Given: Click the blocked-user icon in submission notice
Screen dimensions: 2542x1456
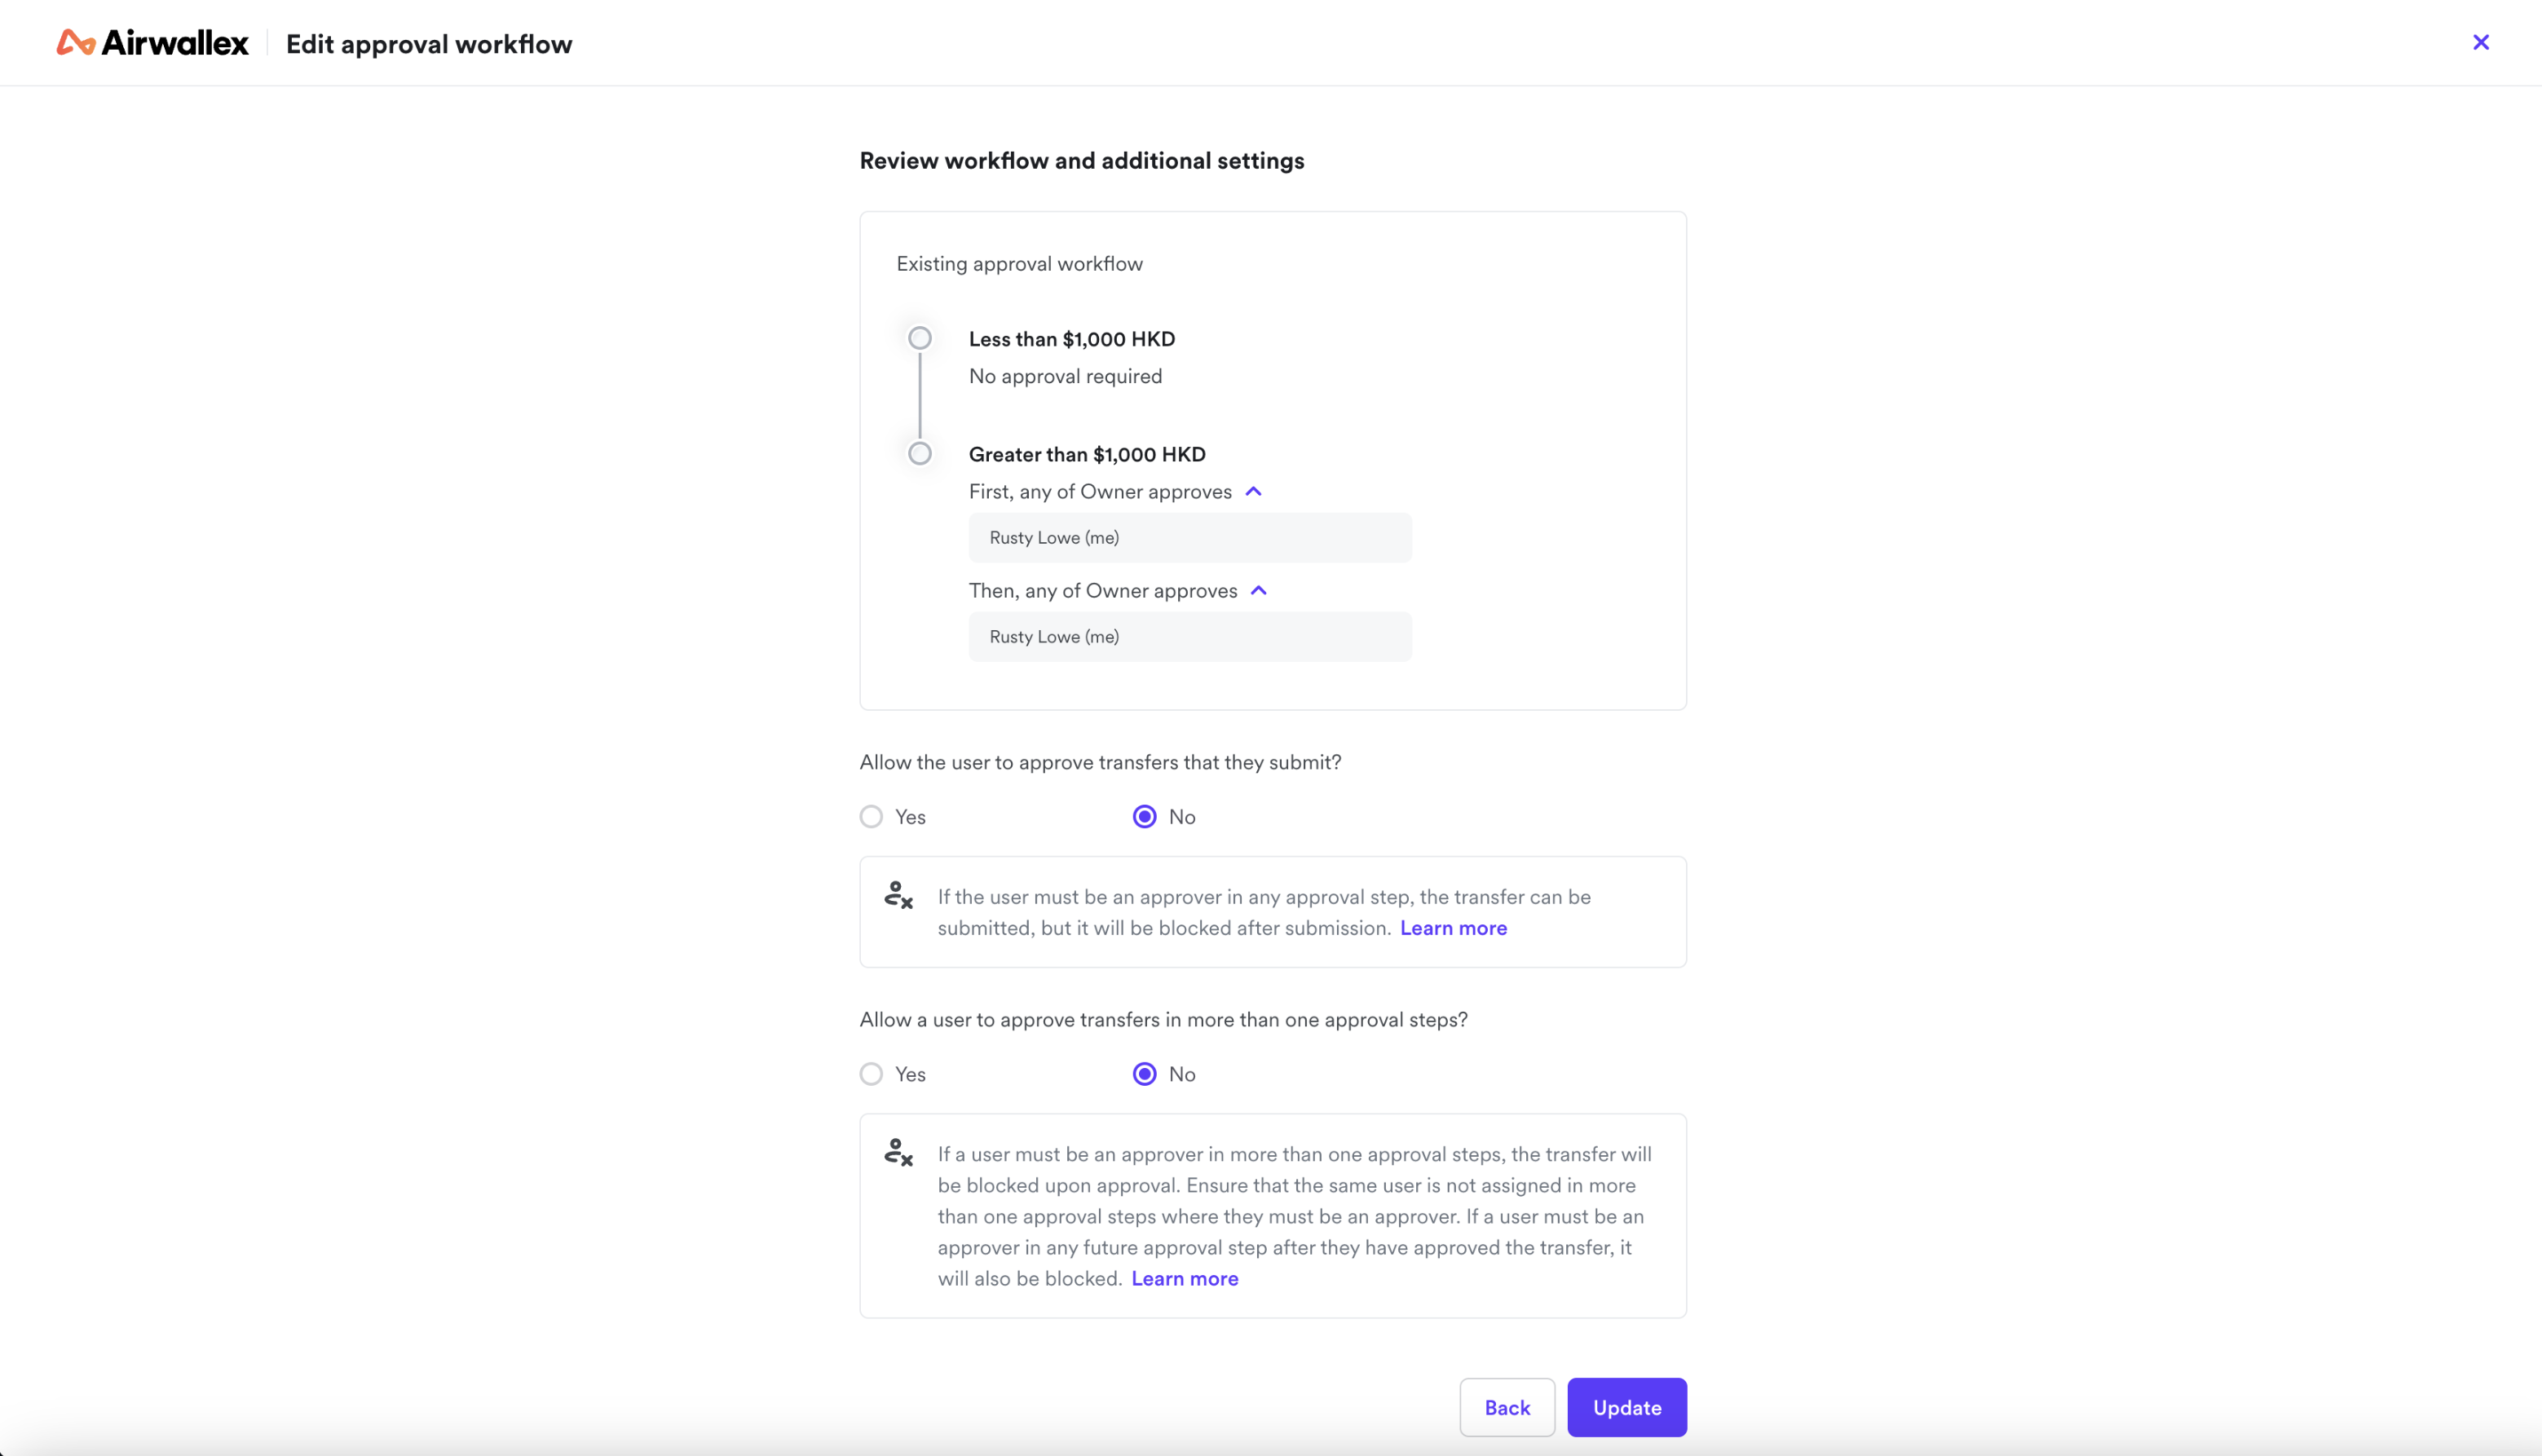Looking at the screenshot, I should point(898,895).
